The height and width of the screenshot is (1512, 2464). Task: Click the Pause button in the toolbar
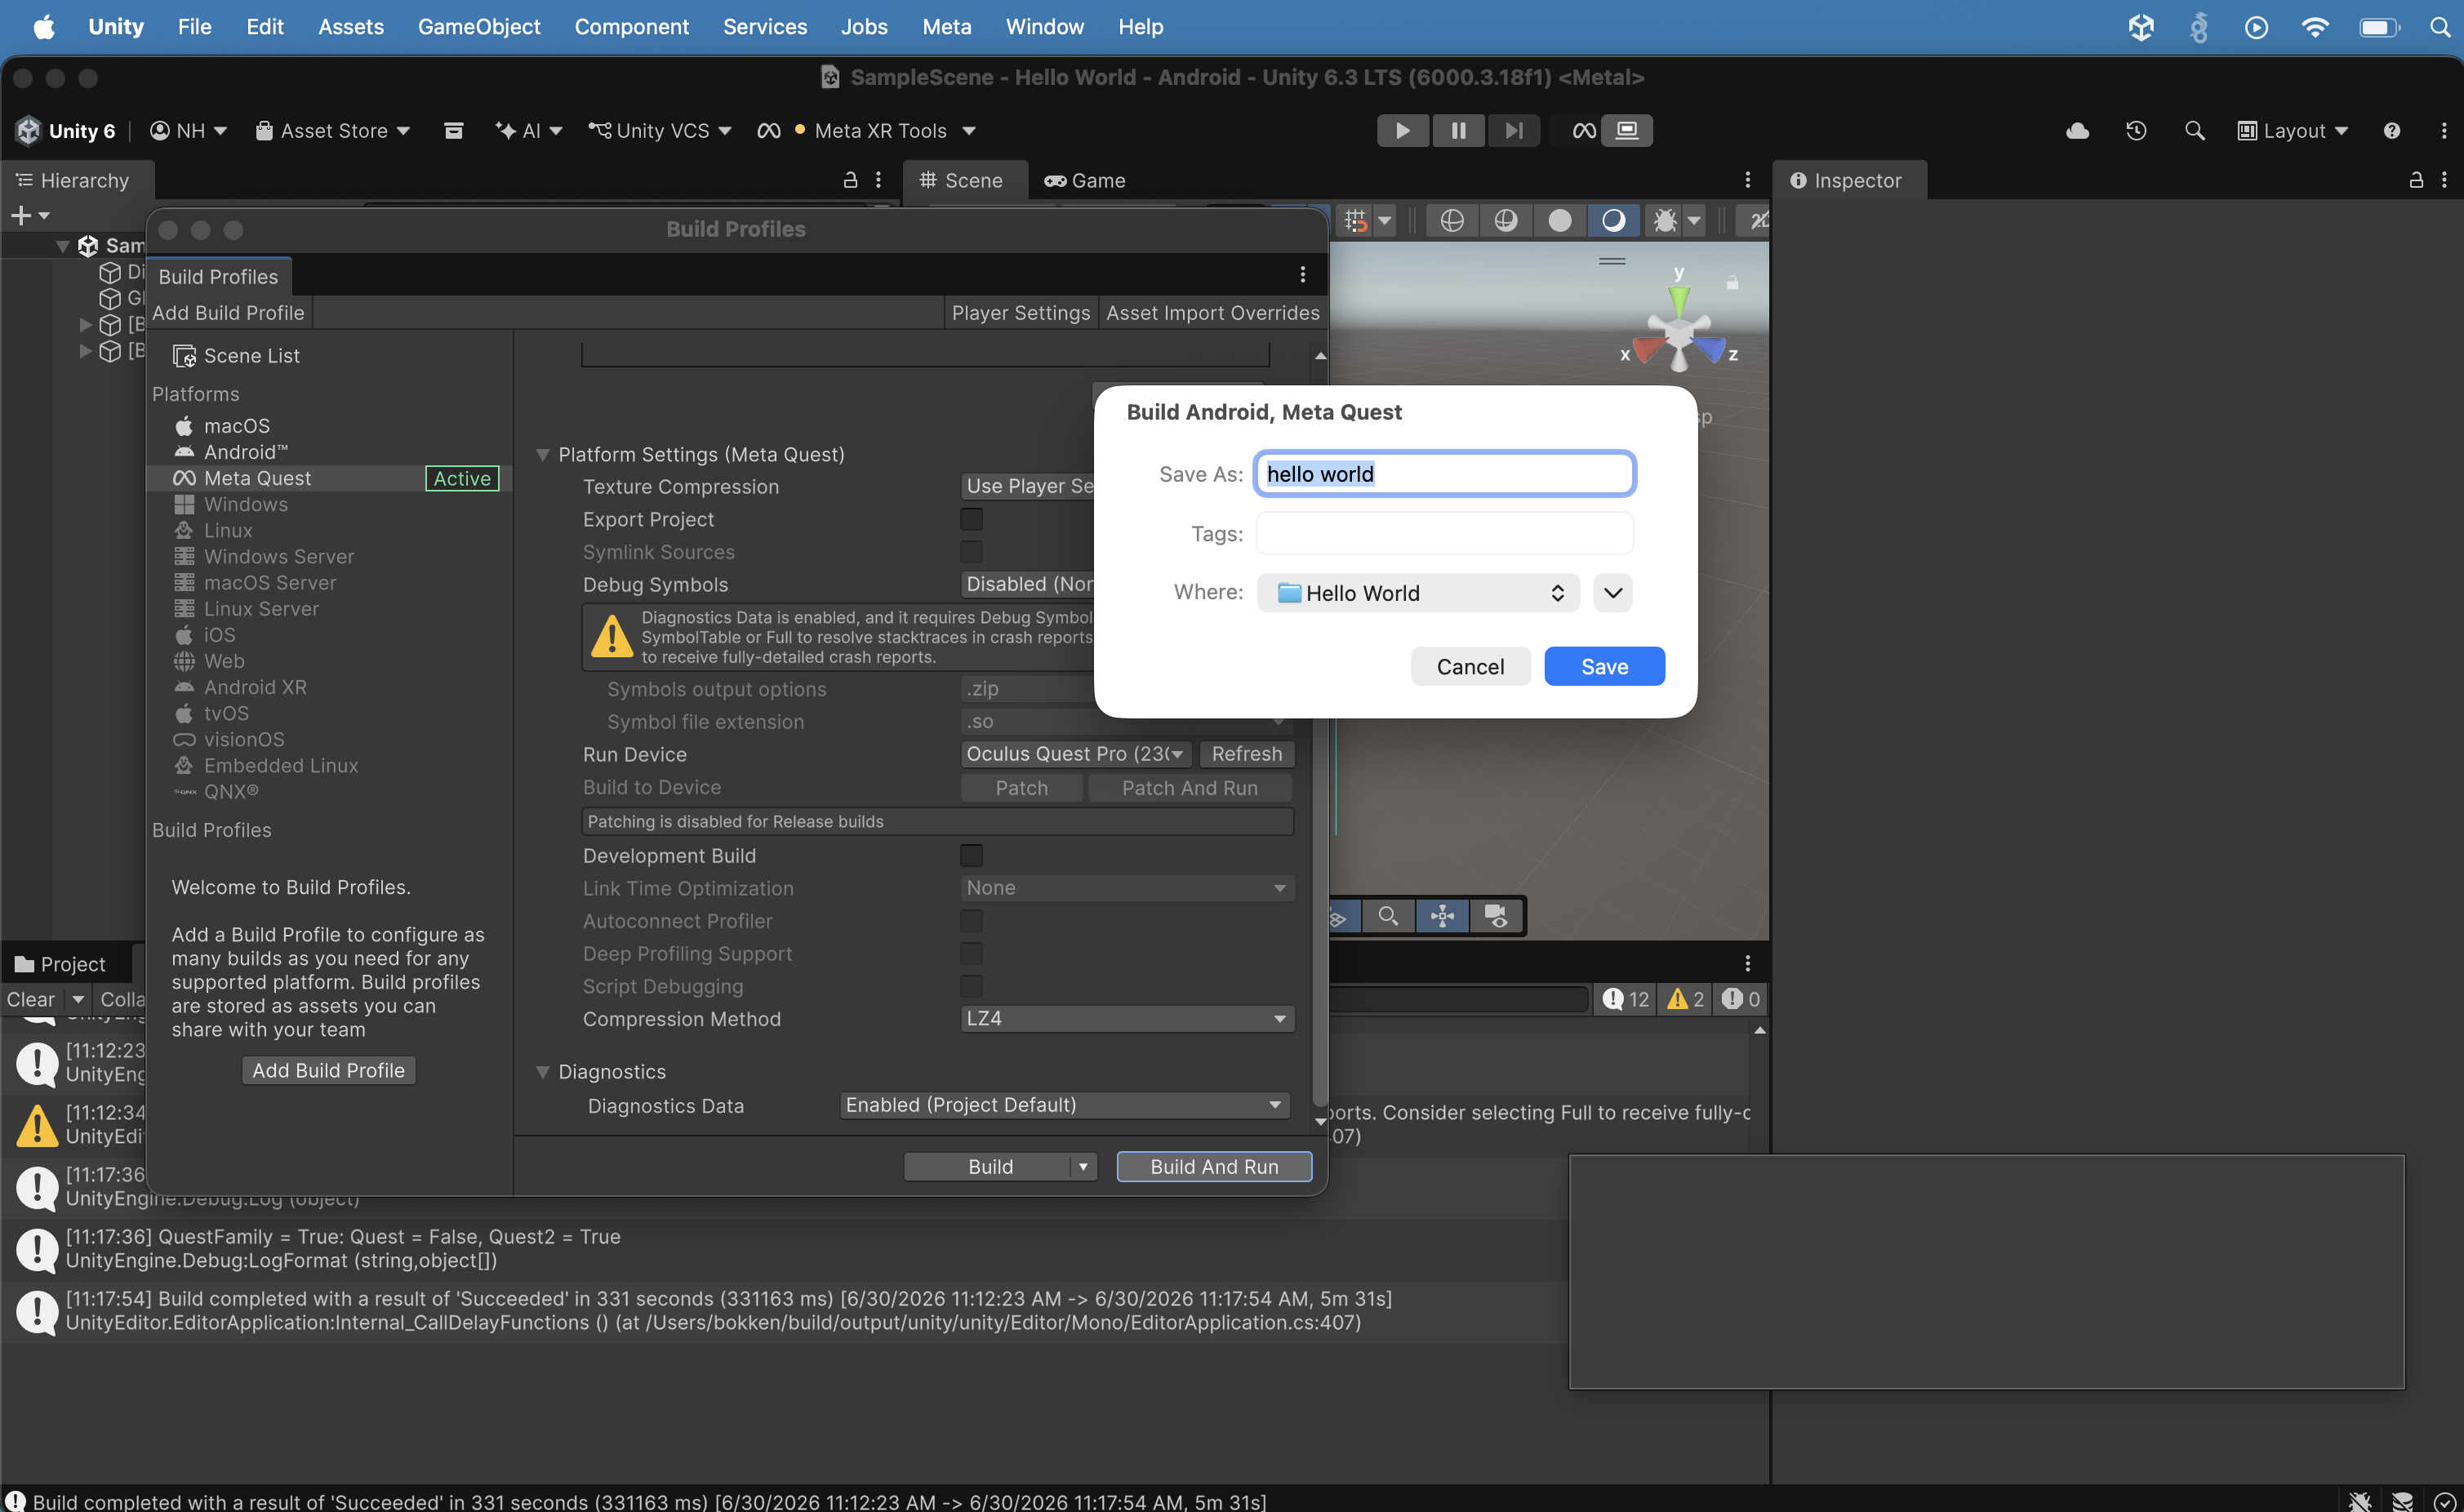[x=1458, y=131]
